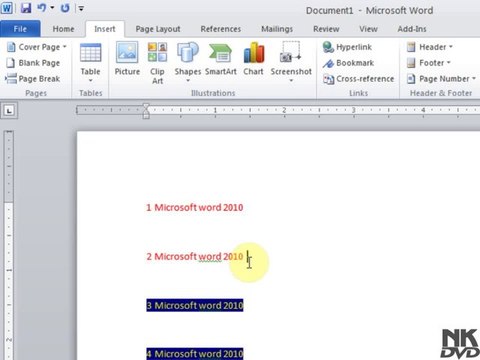This screenshot has height=360, width=480.
Task: Insert a SmartArt graphic
Action: point(221,58)
